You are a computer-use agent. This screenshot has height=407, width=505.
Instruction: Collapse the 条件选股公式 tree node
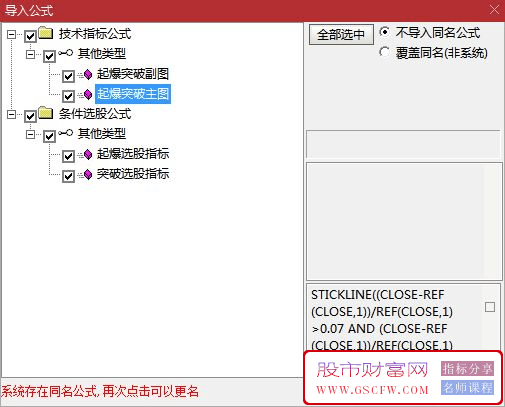click(x=11, y=115)
